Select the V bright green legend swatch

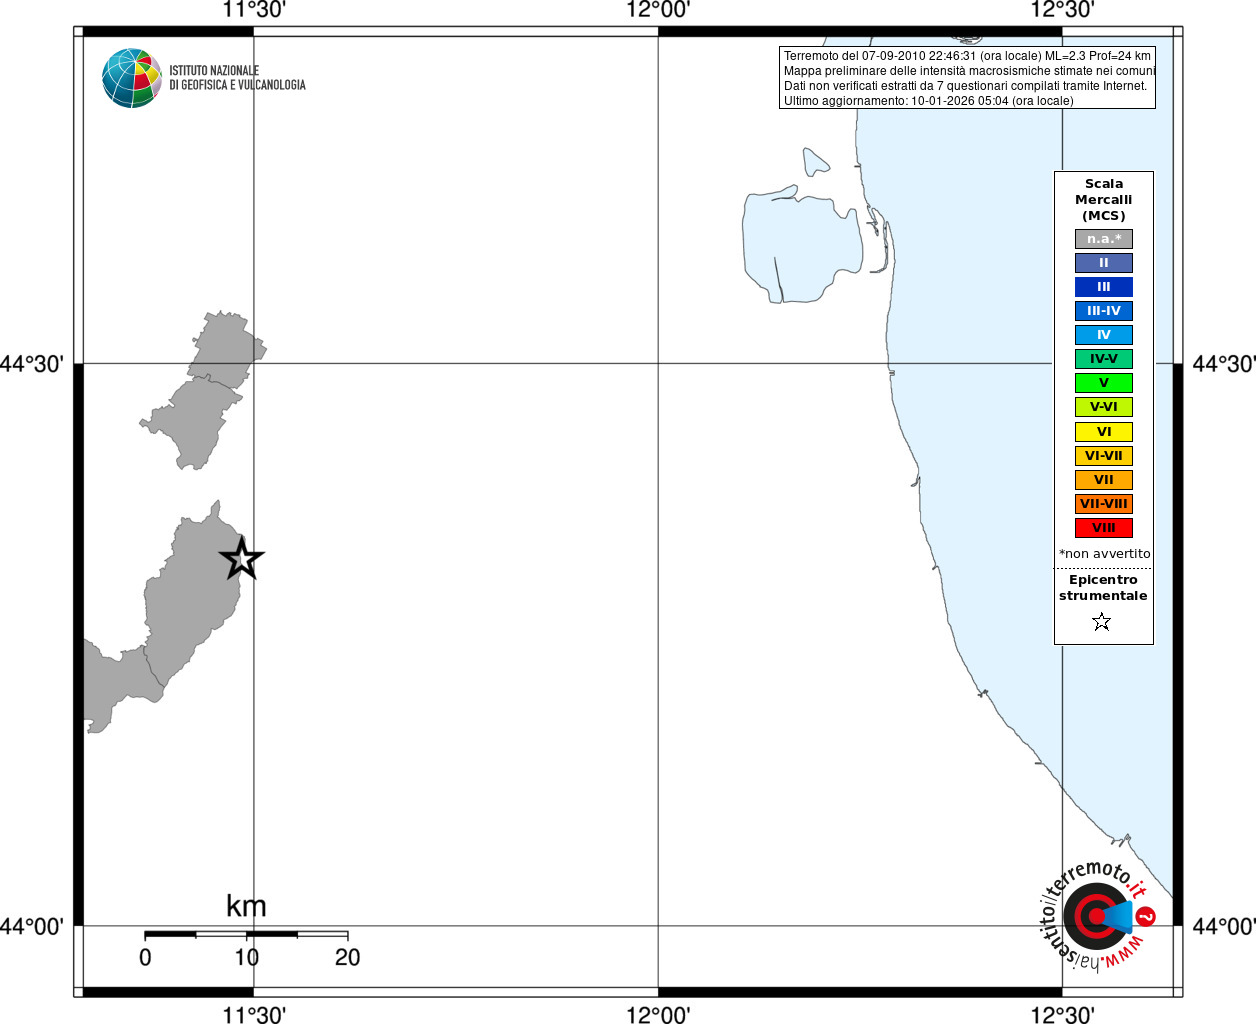click(x=1104, y=383)
